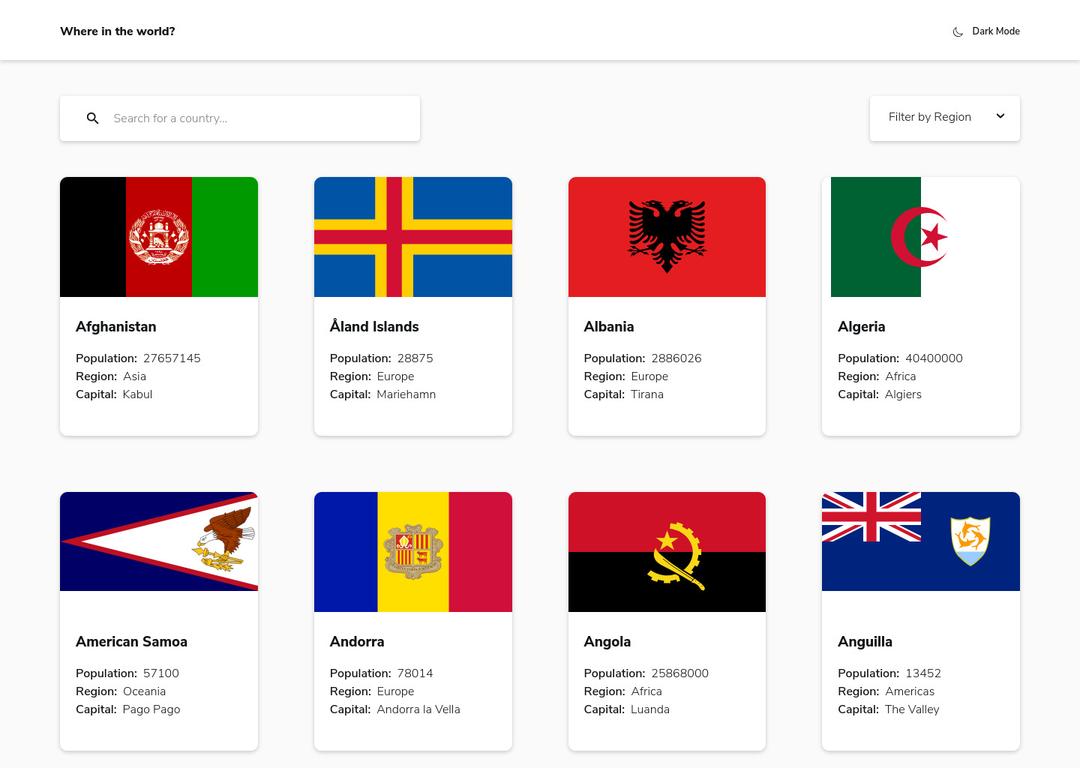Screen dimensions: 1080x768
Task: Open the Angola flag card
Action: 667,552
